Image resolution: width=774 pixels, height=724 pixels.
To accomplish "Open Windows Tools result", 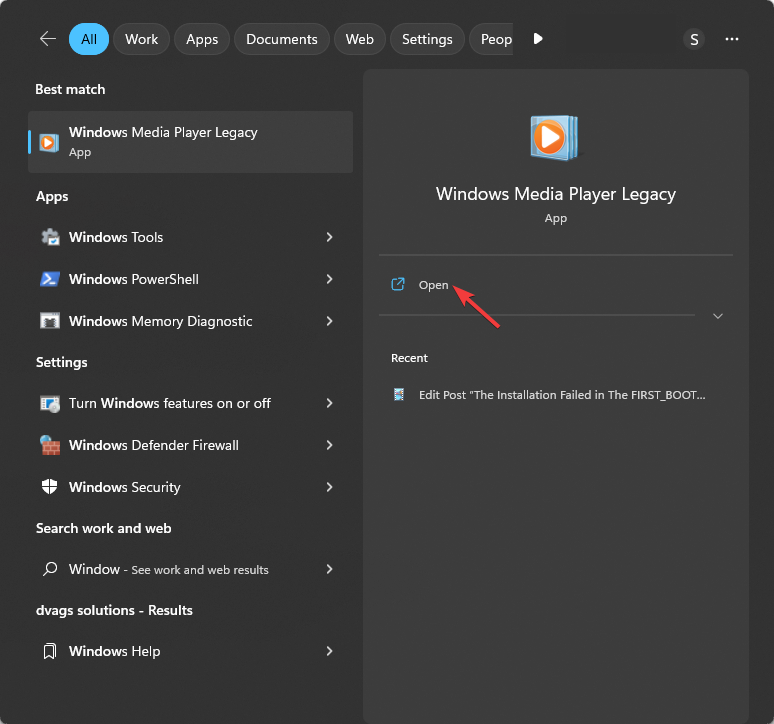I will 191,237.
